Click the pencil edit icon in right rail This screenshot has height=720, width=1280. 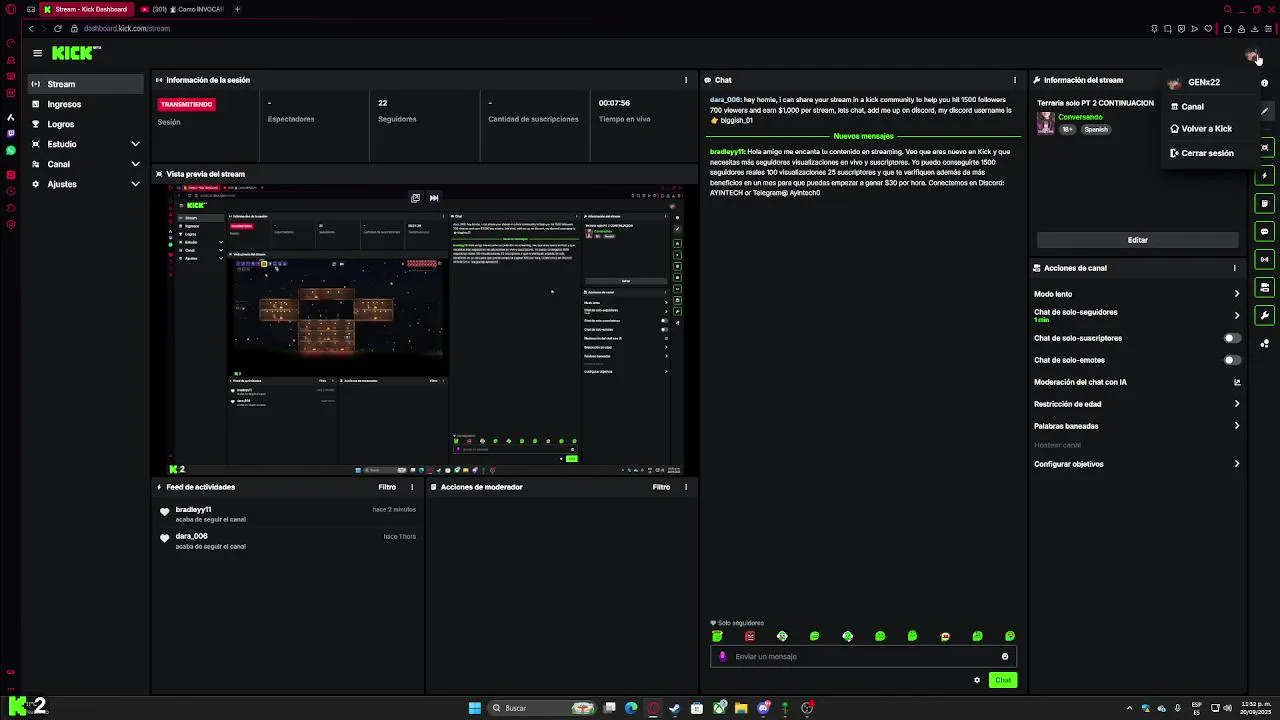point(1265,111)
